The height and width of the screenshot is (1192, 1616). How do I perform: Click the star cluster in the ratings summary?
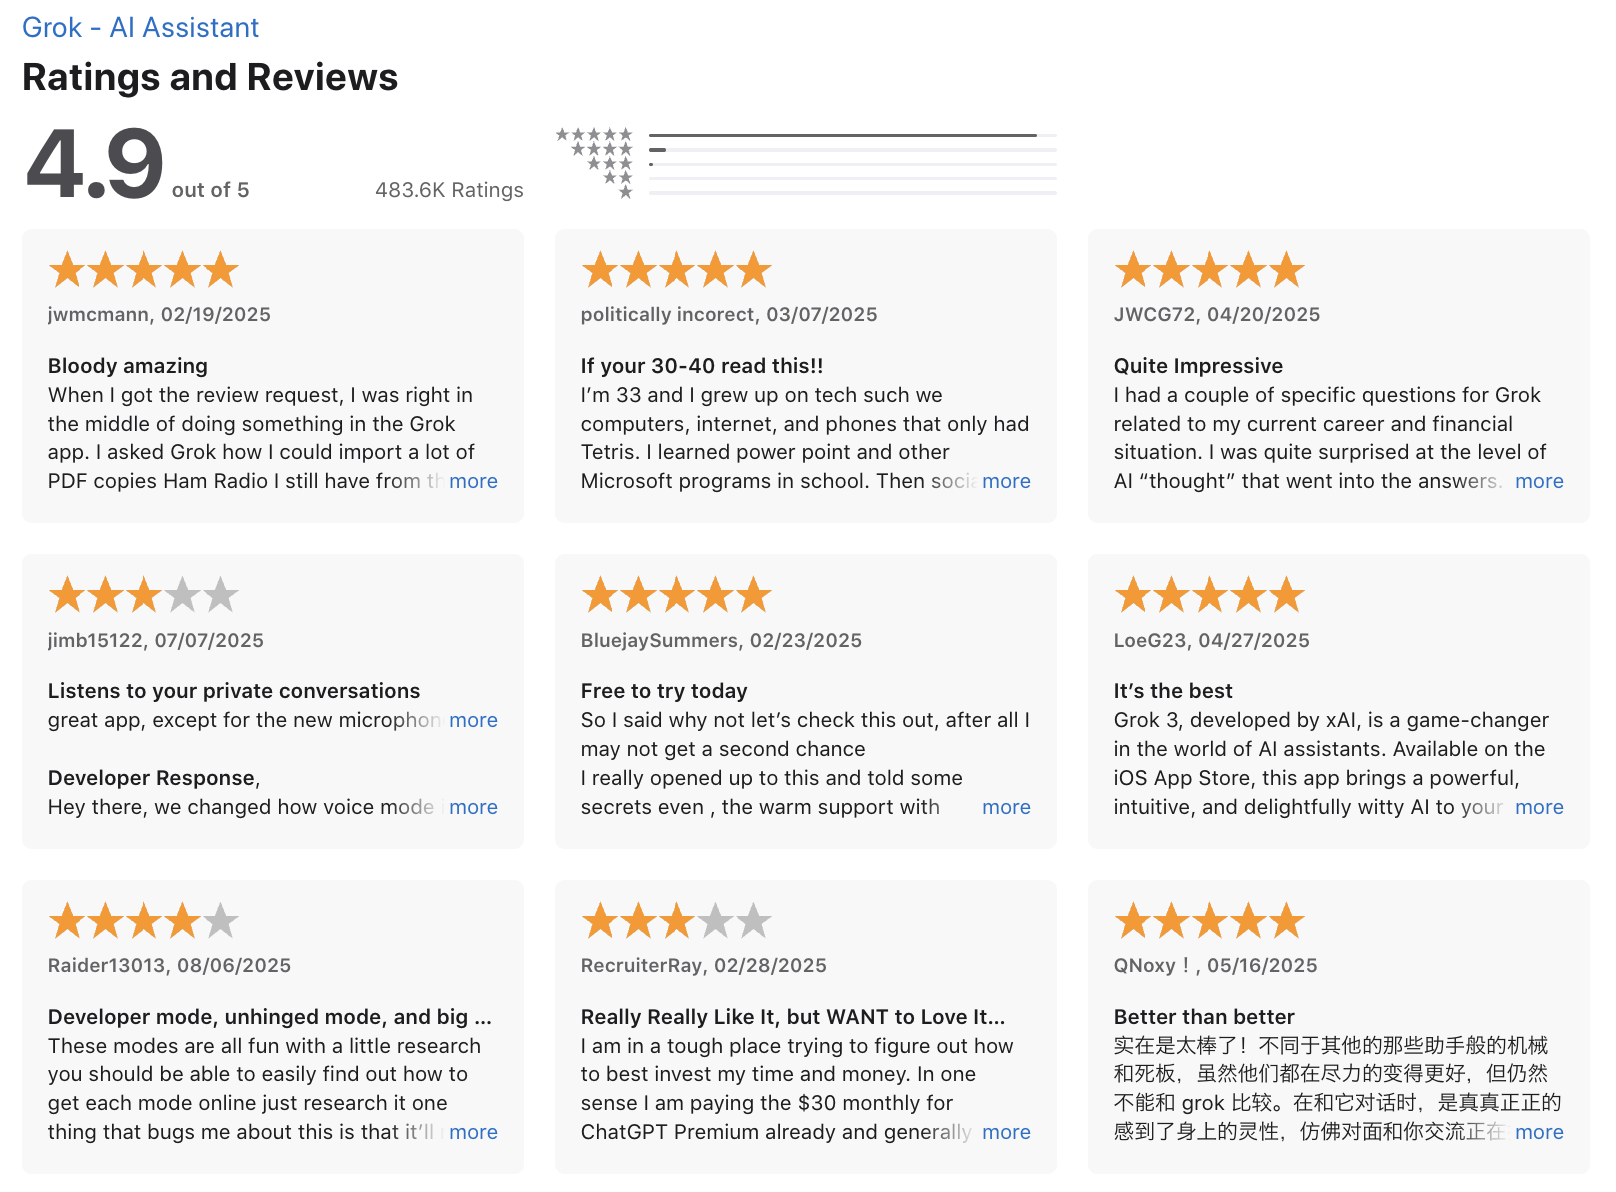click(x=594, y=162)
